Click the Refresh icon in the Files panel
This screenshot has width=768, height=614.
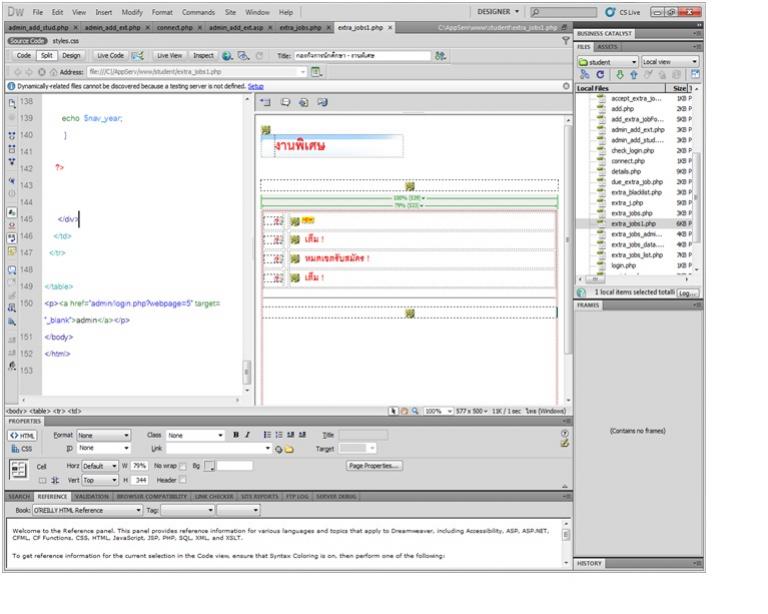[600, 74]
